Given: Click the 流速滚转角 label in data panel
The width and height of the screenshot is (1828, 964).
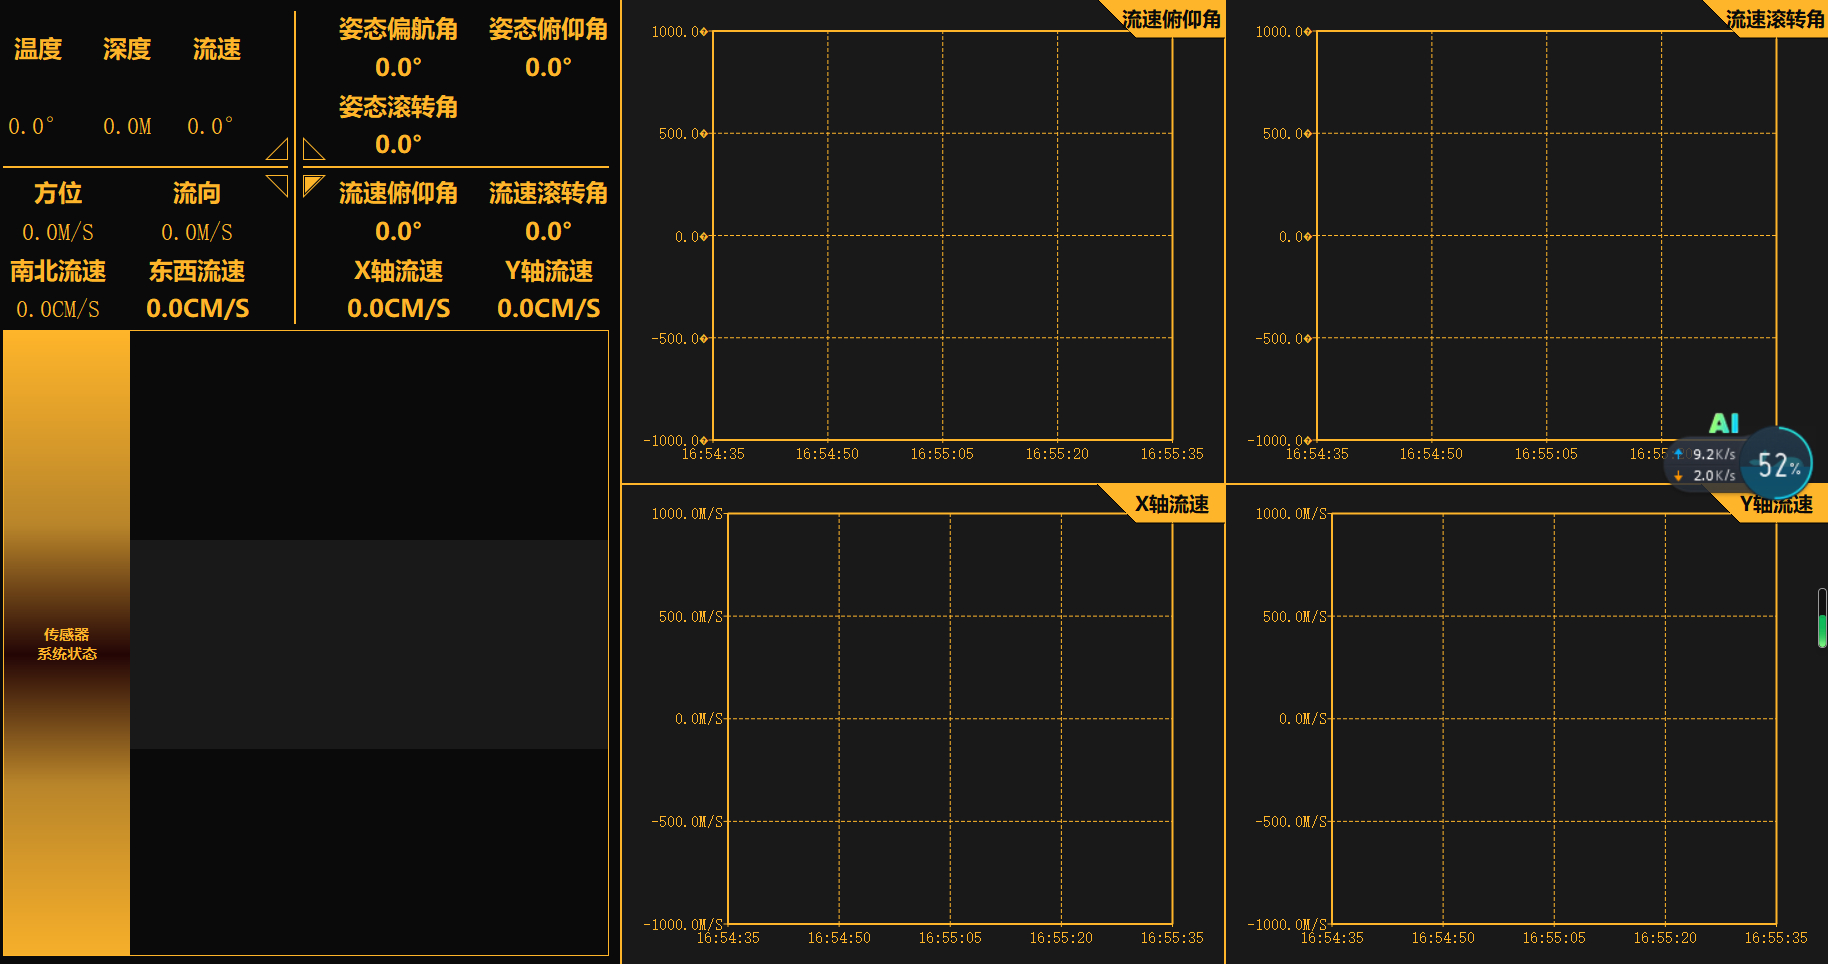Looking at the screenshot, I should (548, 193).
